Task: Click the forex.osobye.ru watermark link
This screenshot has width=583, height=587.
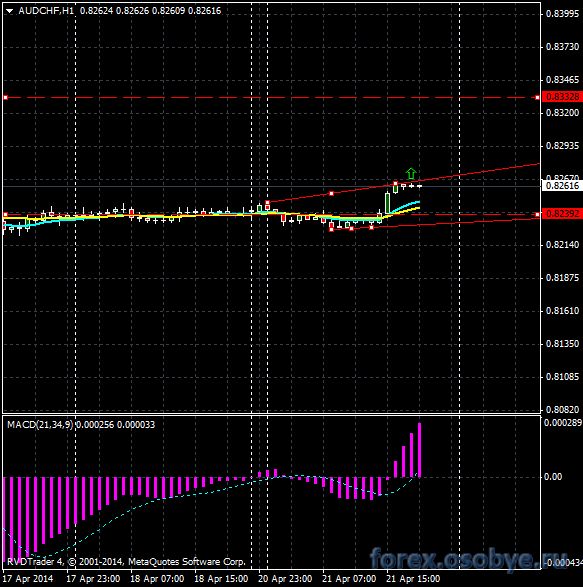Action: coord(468,559)
